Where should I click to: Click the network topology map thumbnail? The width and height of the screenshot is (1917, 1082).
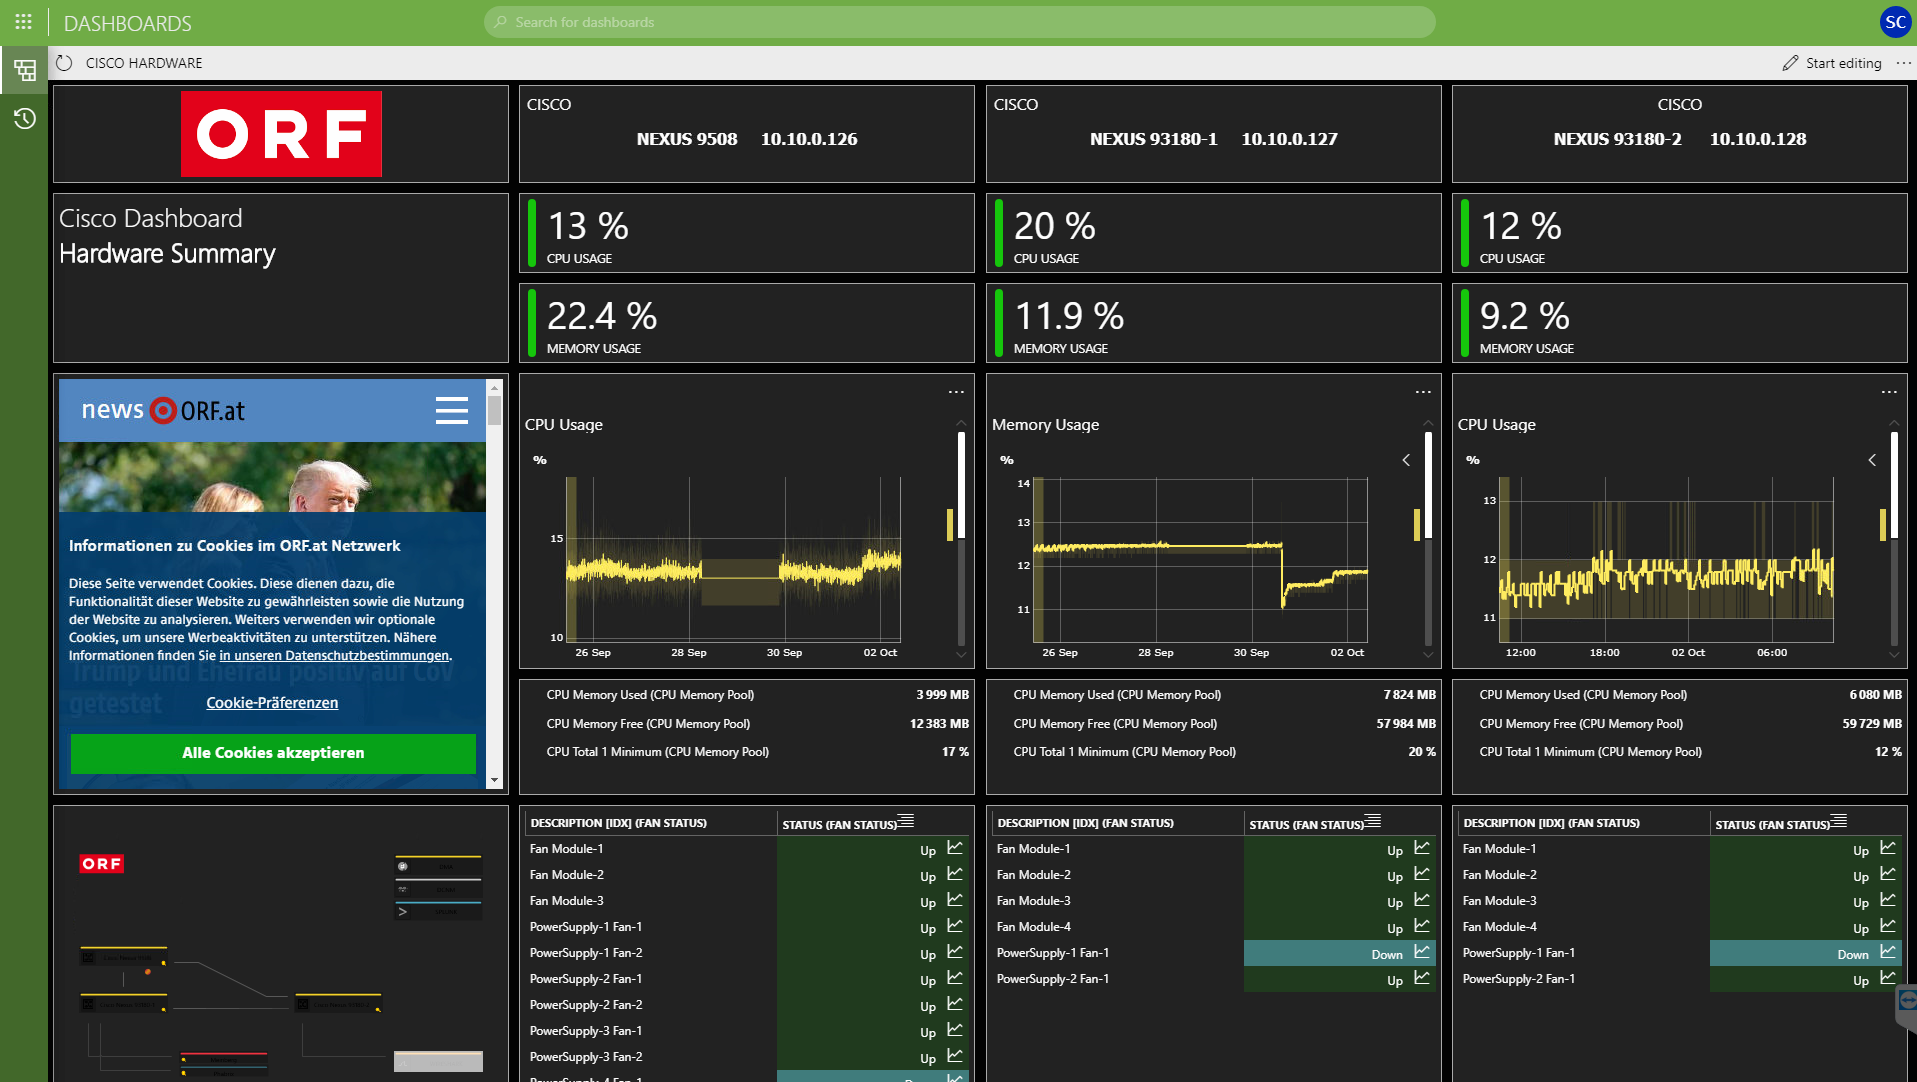pos(280,944)
